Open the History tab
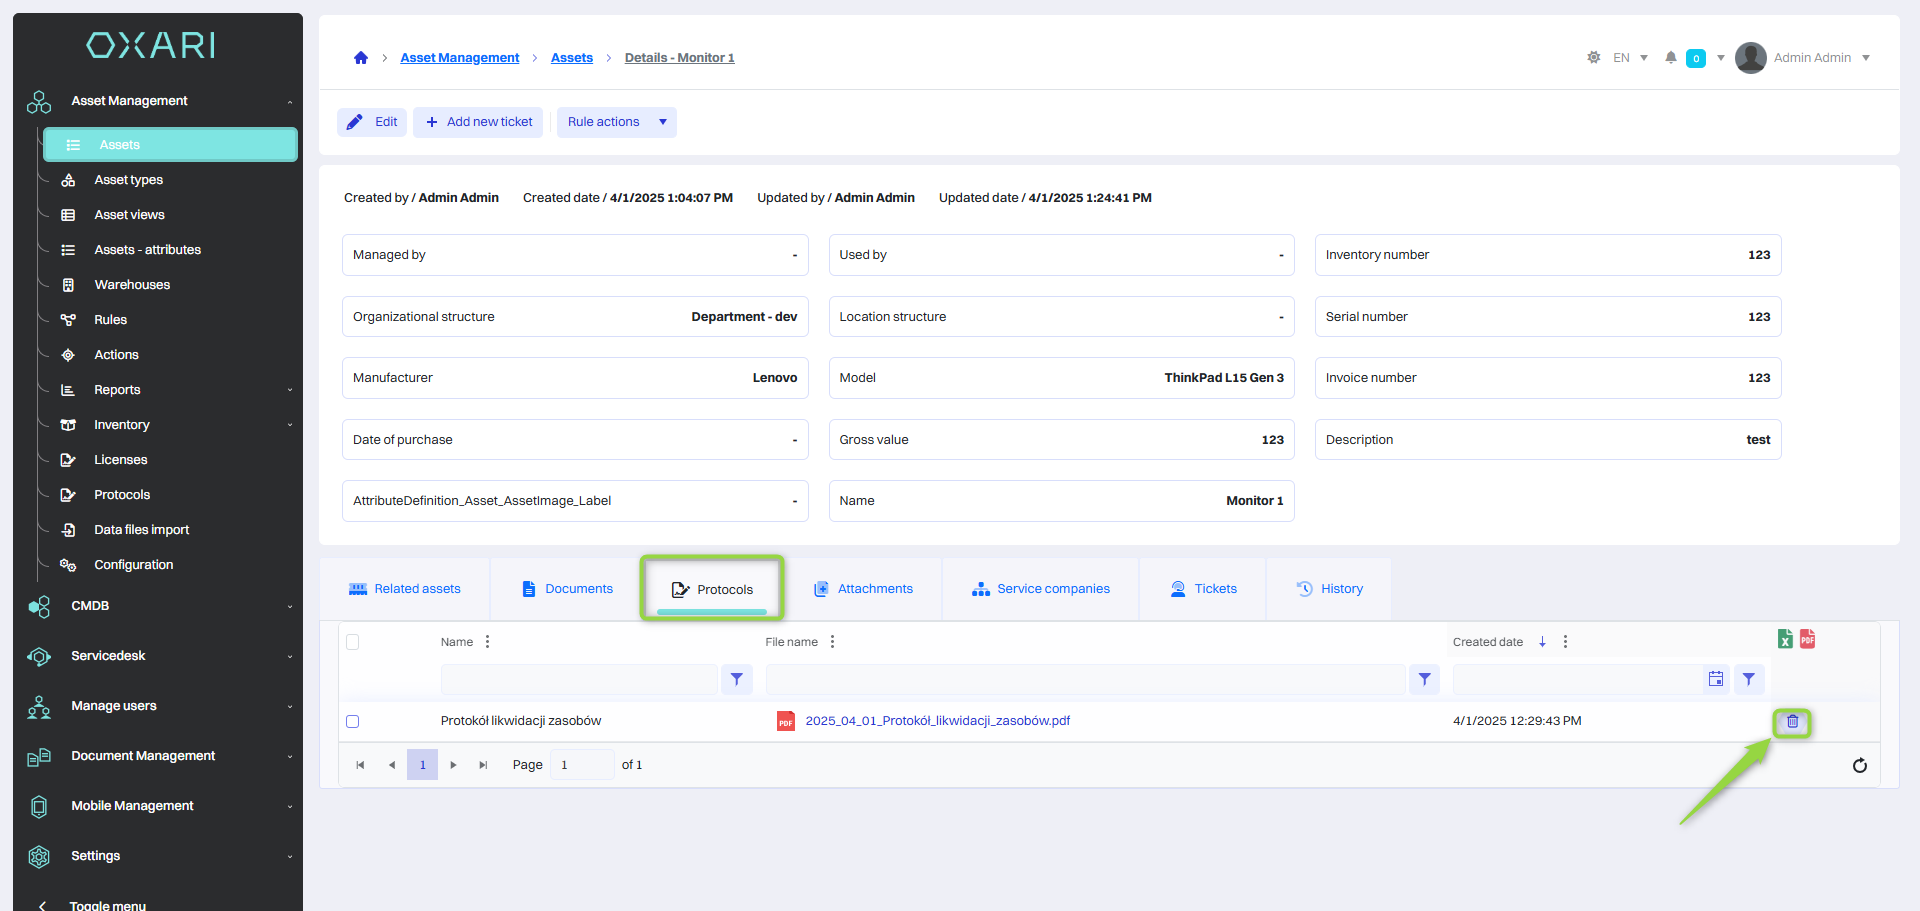This screenshot has height=911, width=1920. (1329, 589)
